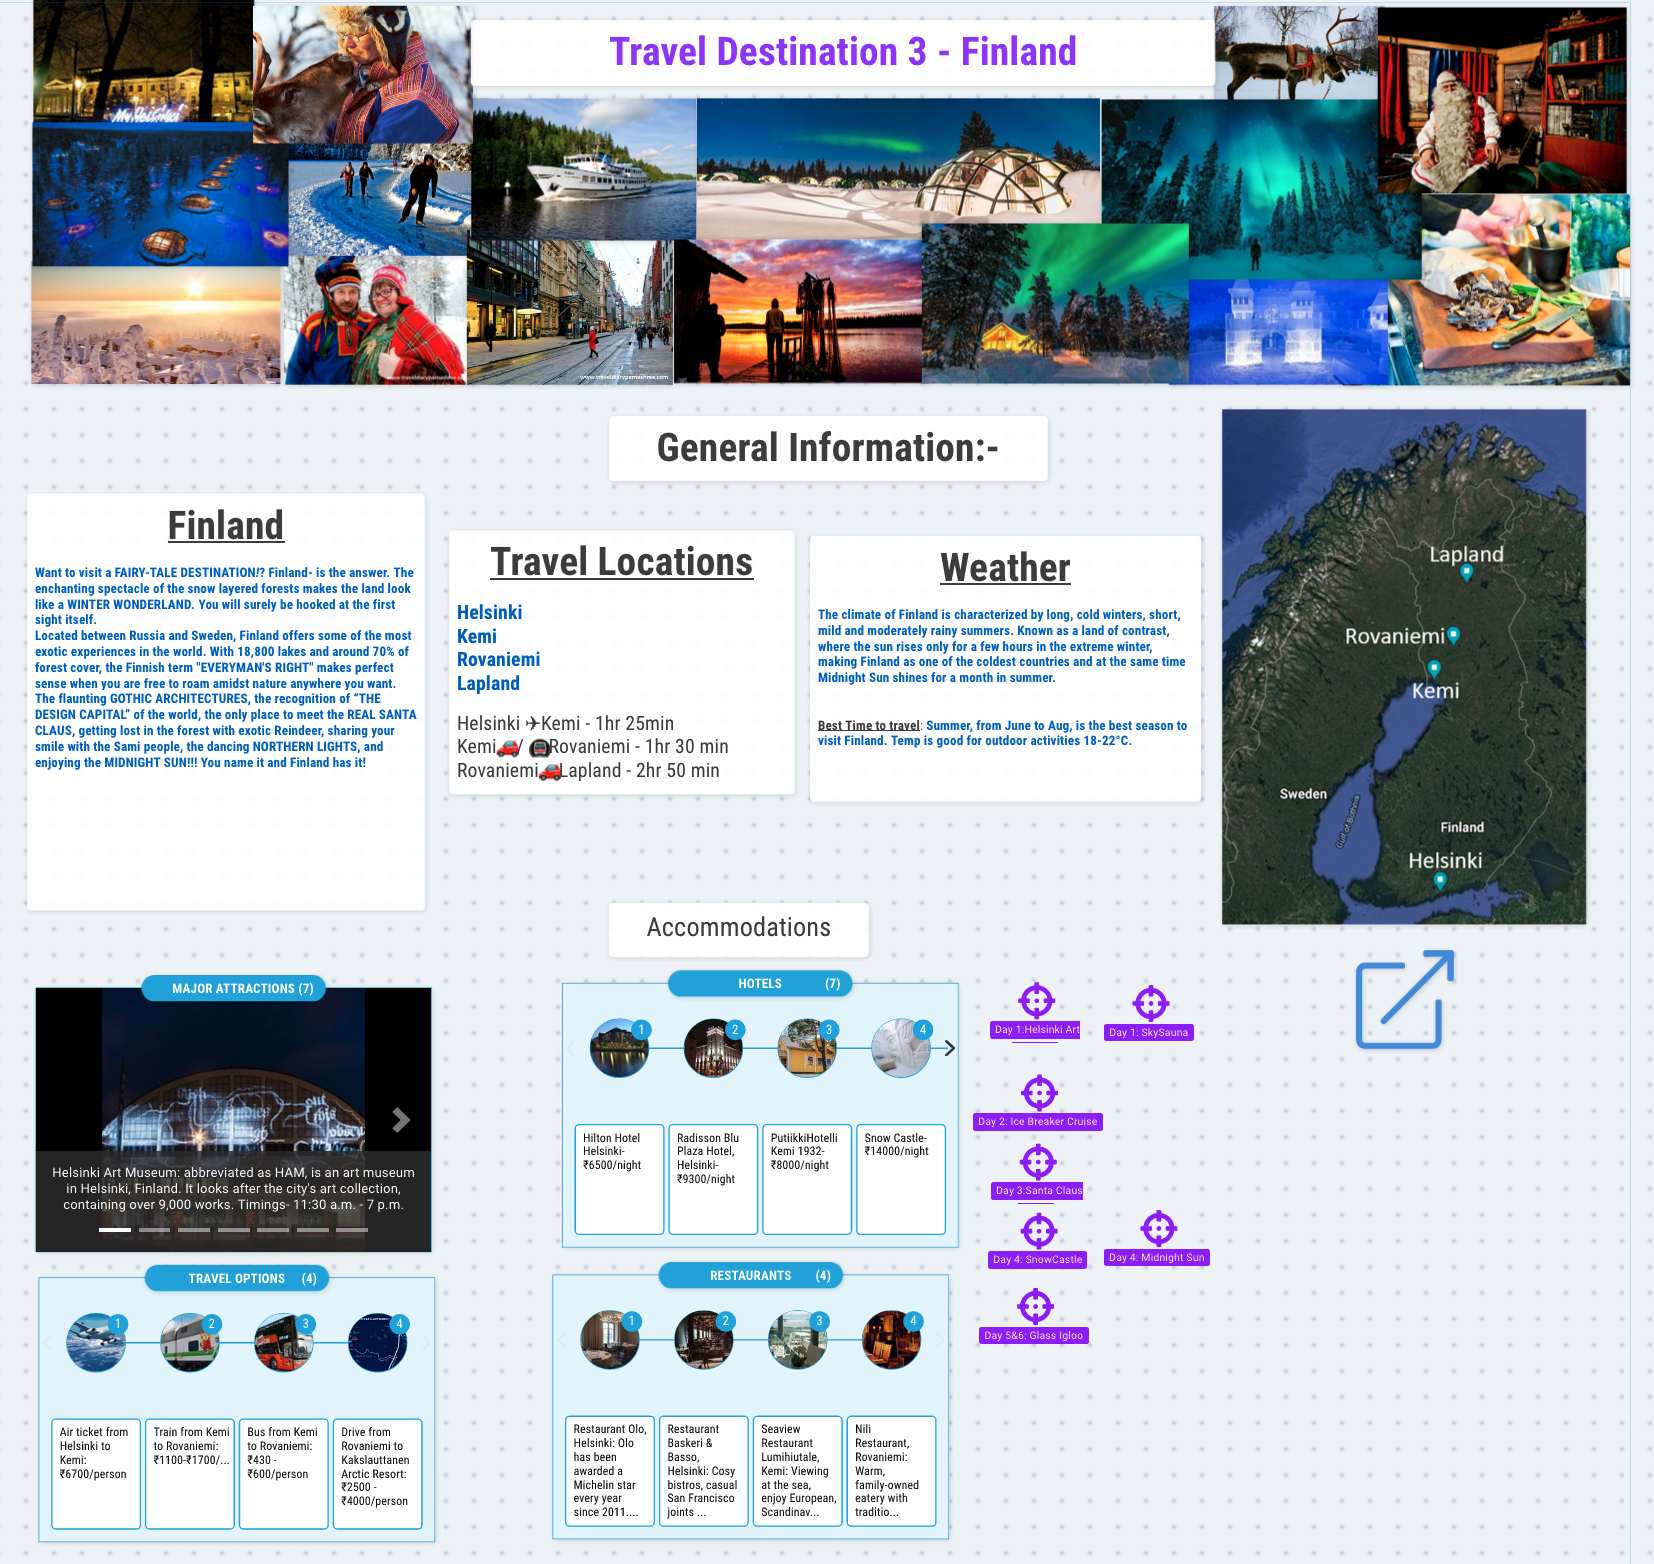
Task: Select the Day 3: Santa Claus target icon
Action: 1038,1162
